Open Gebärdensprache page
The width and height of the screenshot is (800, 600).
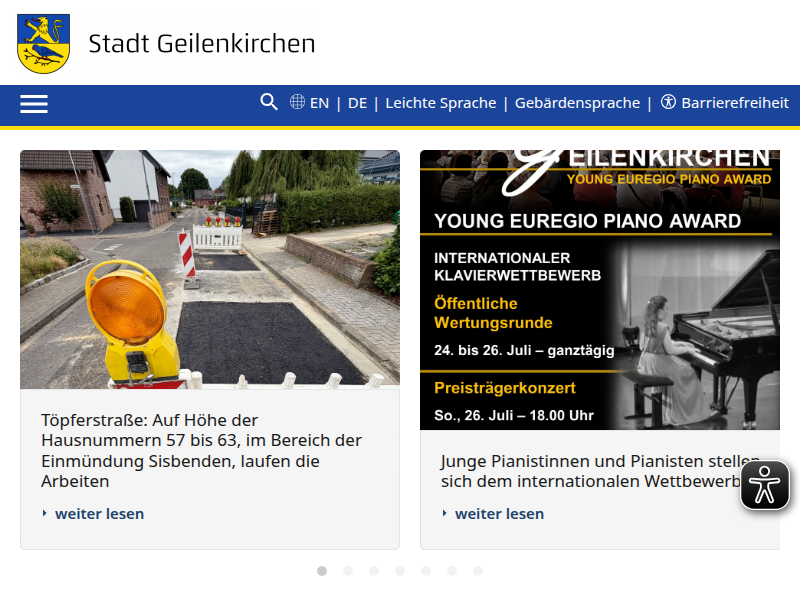pos(577,103)
